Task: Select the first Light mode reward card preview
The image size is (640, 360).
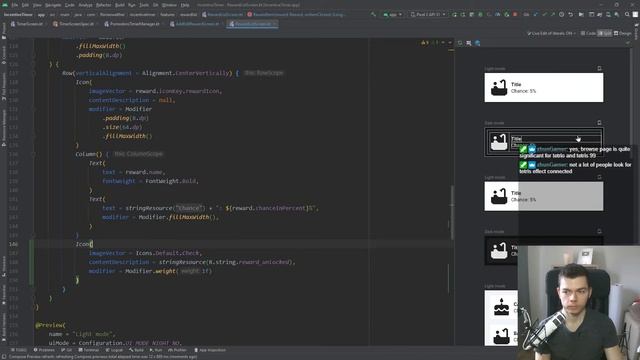Action: [x=544, y=87]
